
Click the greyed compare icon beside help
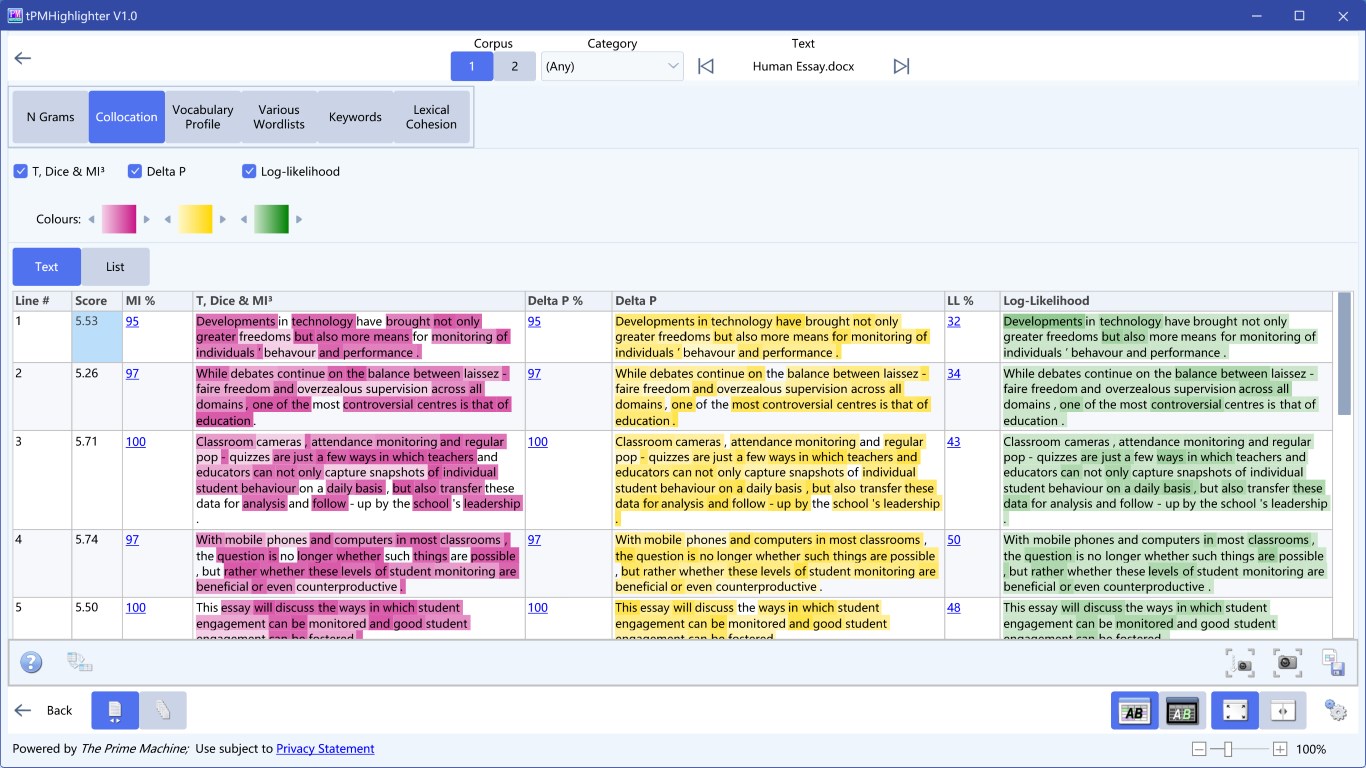(80, 662)
